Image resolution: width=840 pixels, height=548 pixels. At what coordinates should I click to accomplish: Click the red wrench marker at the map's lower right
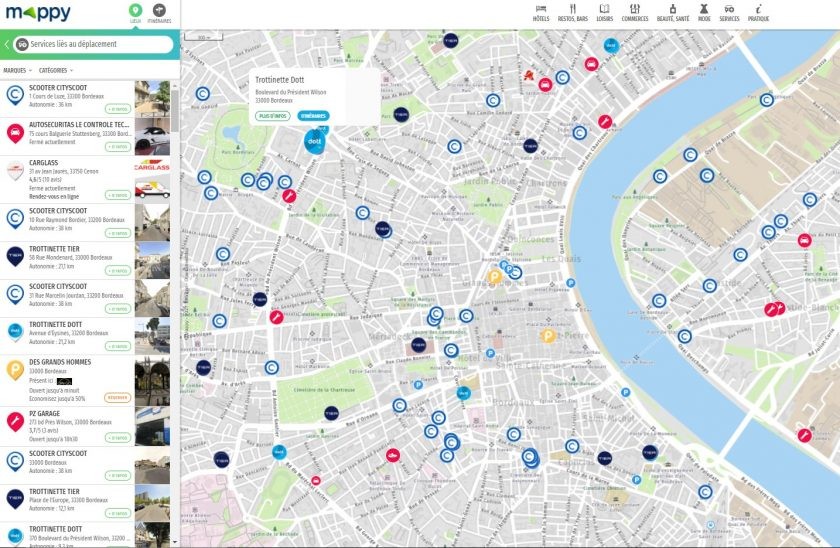point(804,435)
